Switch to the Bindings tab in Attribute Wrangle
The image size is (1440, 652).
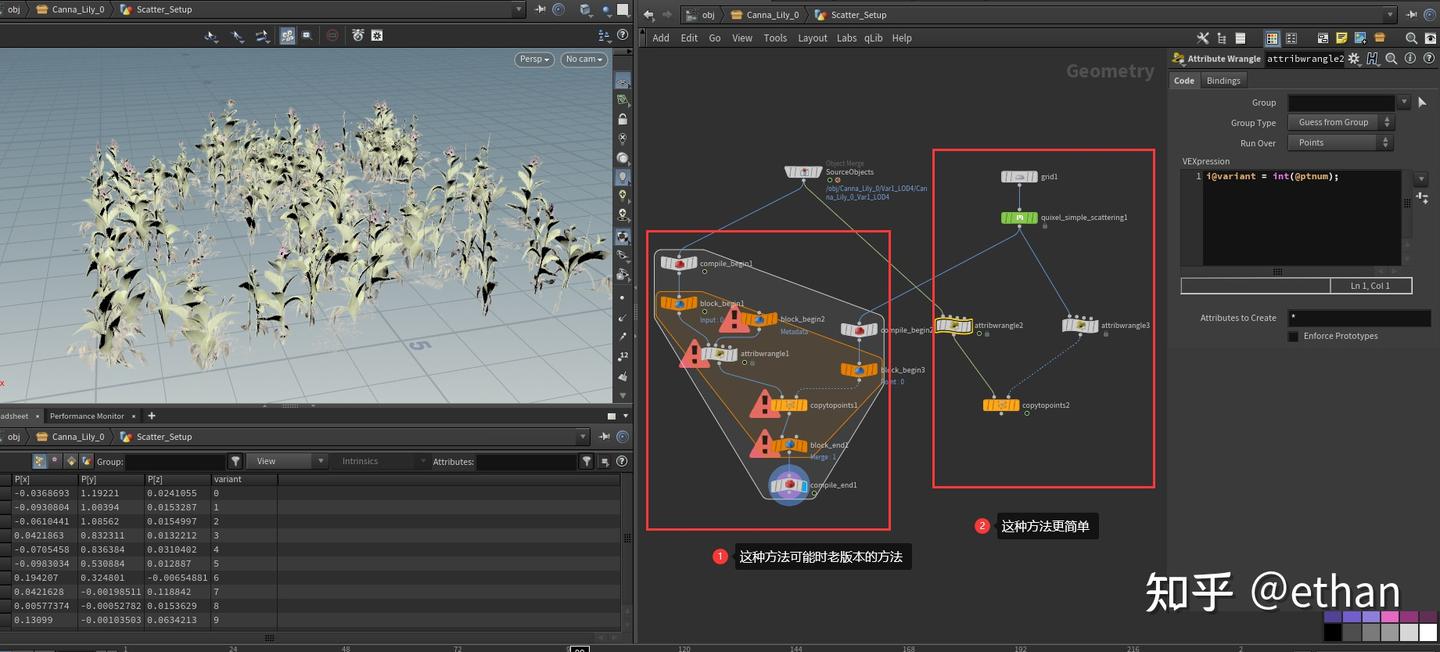tap(1223, 80)
